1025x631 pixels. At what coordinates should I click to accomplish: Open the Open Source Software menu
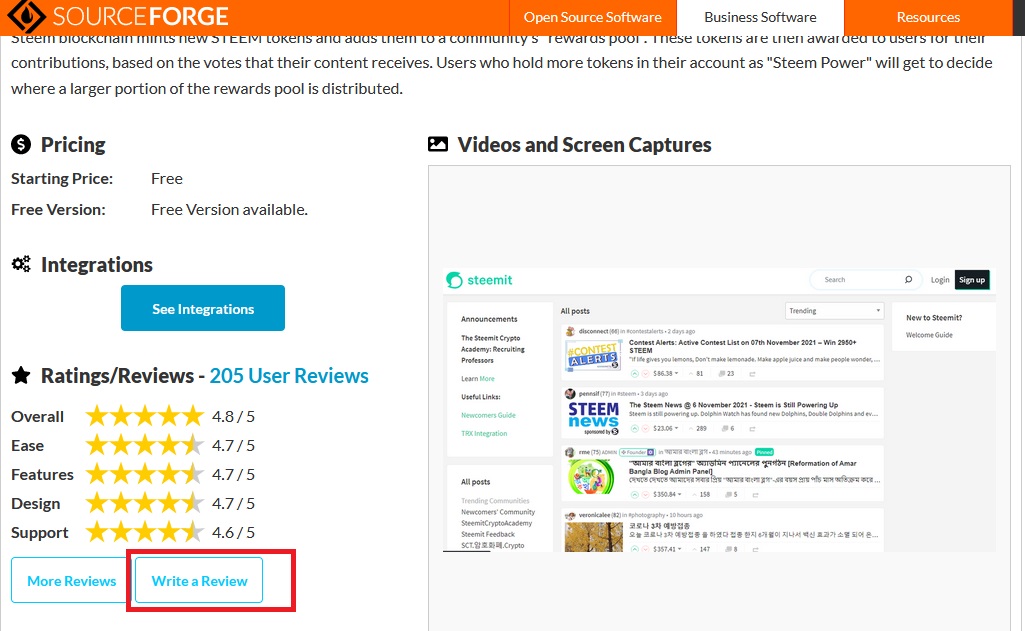coord(592,18)
